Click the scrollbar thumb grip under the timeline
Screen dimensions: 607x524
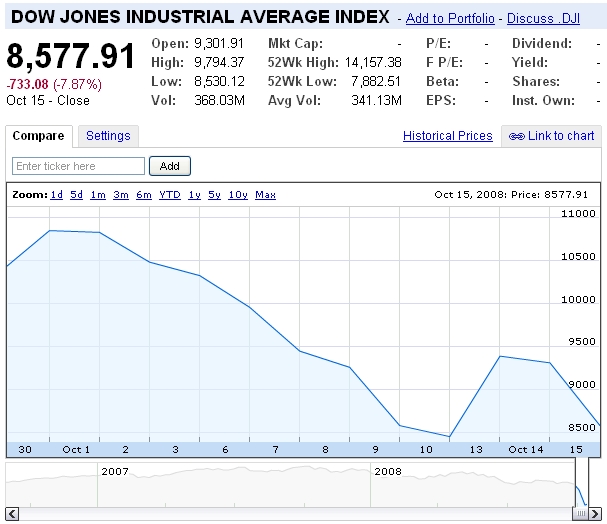580,514
